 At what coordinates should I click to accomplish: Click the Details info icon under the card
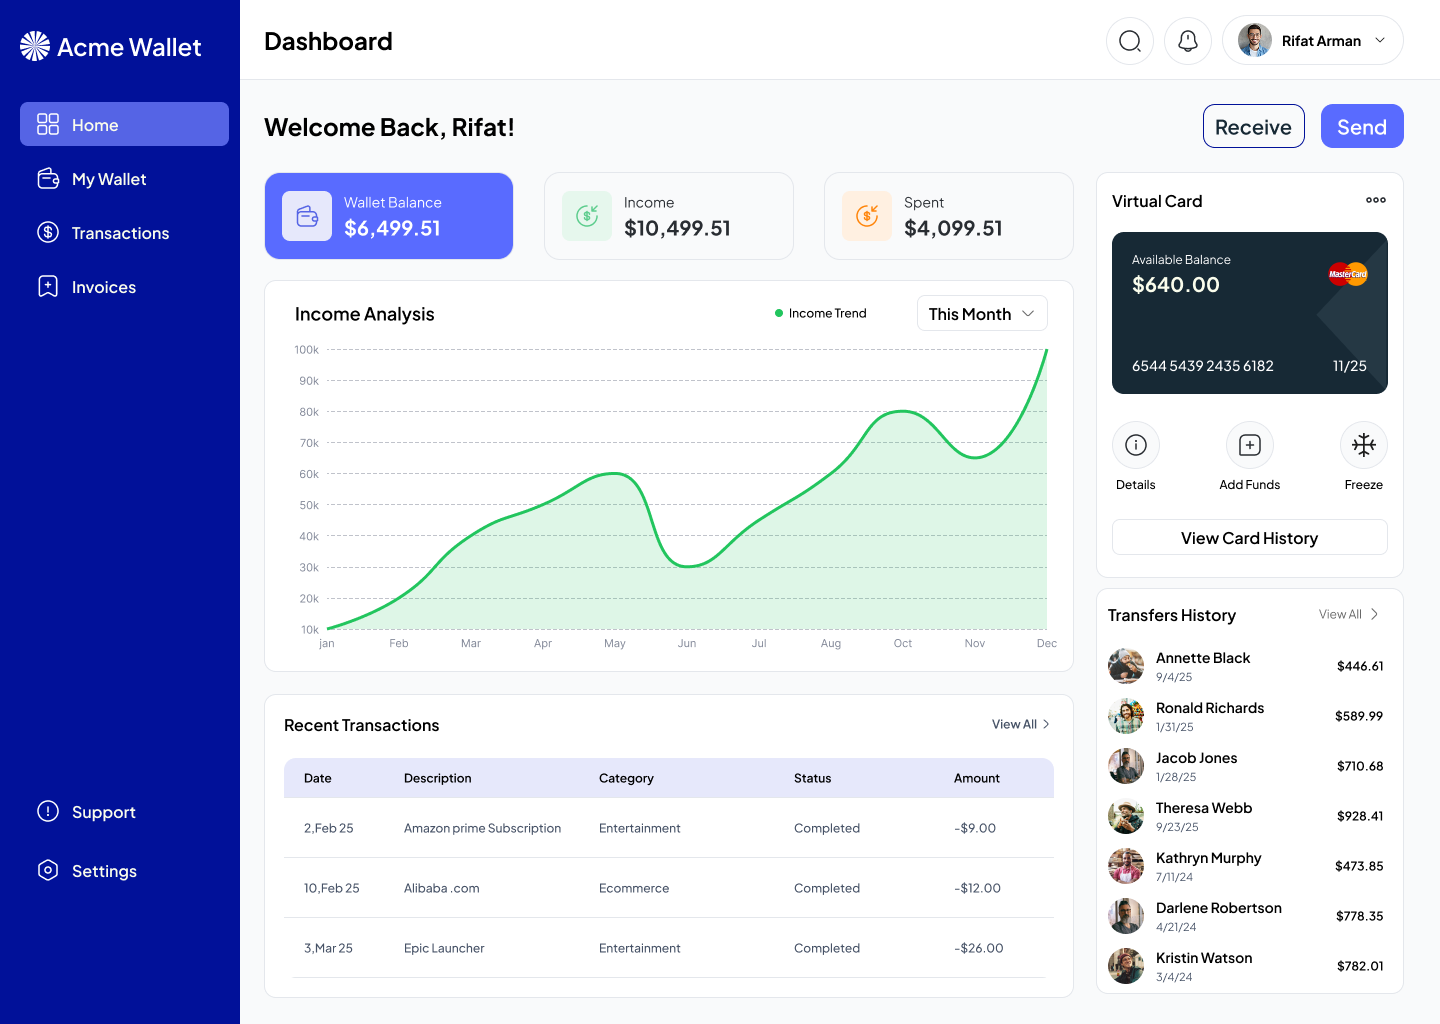[1135, 444]
